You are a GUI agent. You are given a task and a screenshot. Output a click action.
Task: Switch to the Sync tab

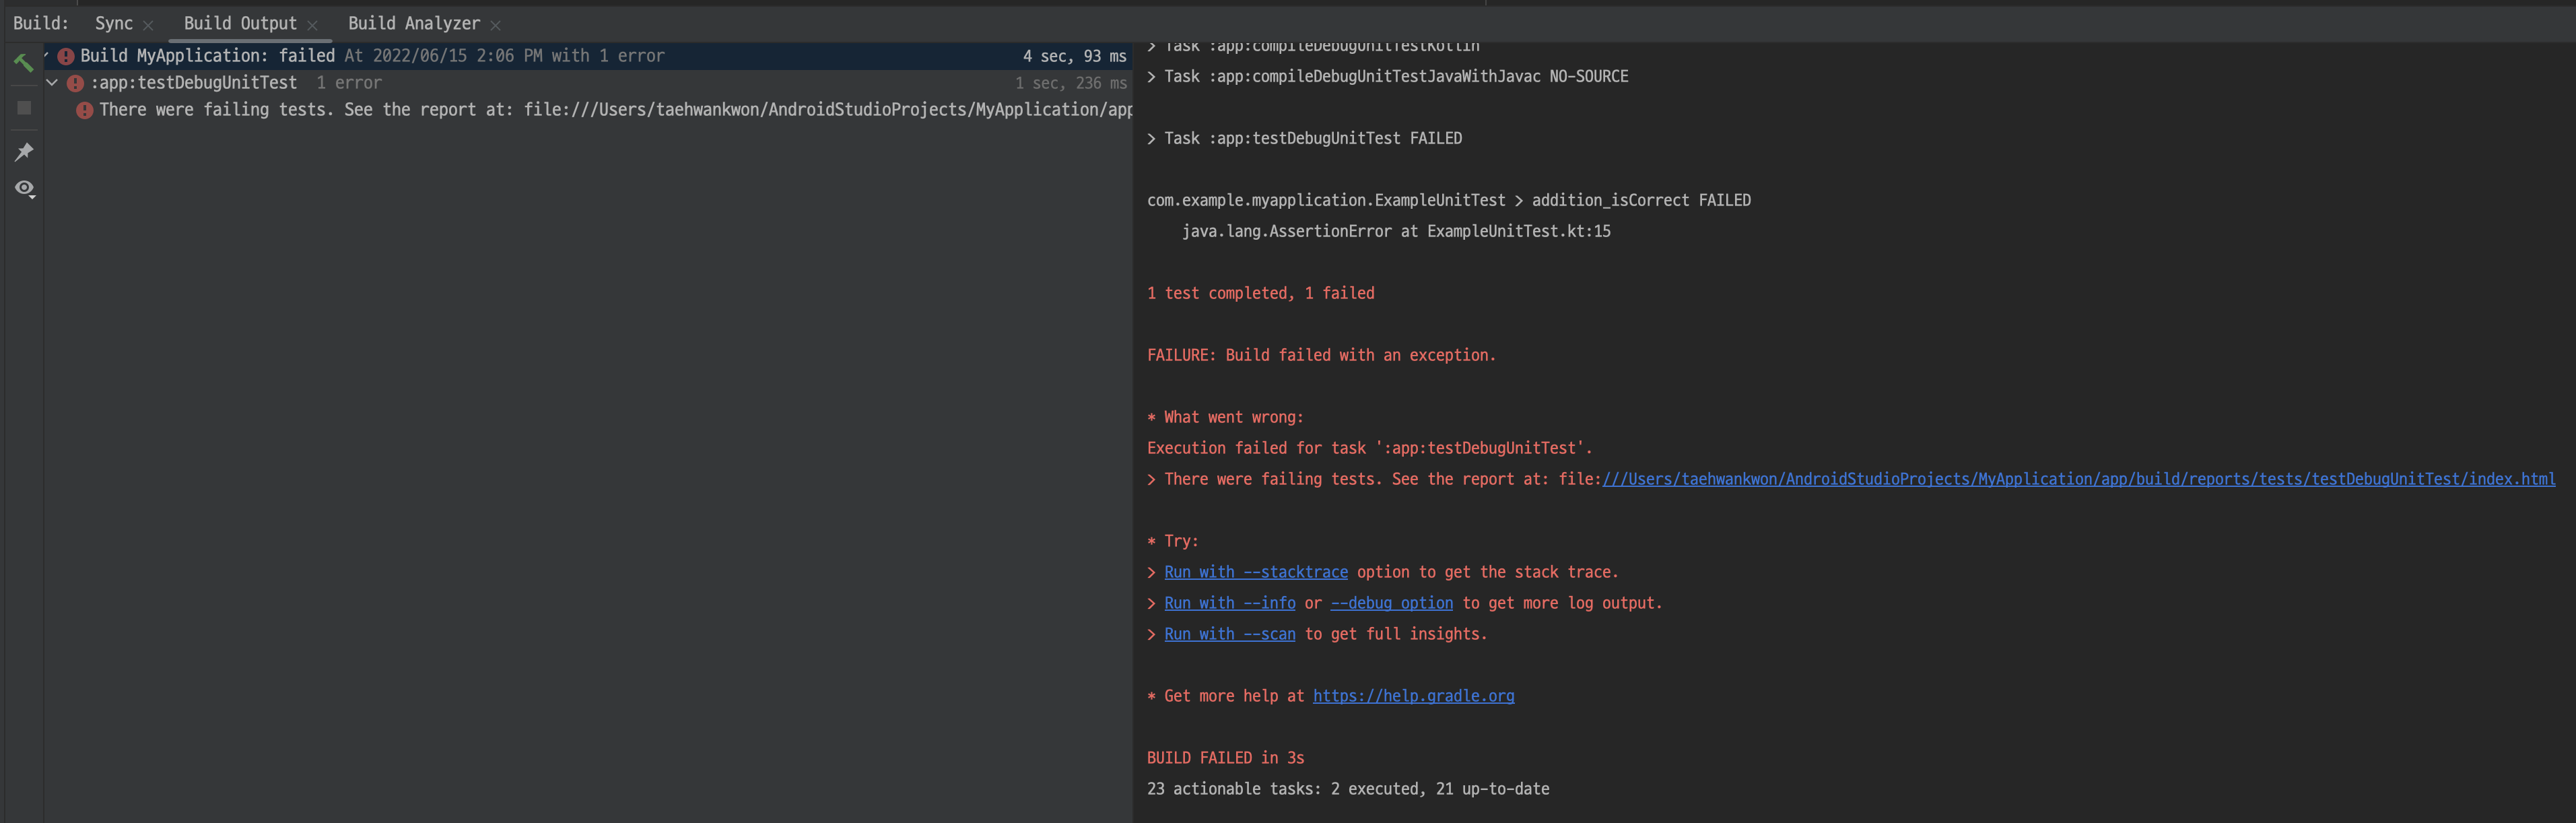tap(113, 23)
